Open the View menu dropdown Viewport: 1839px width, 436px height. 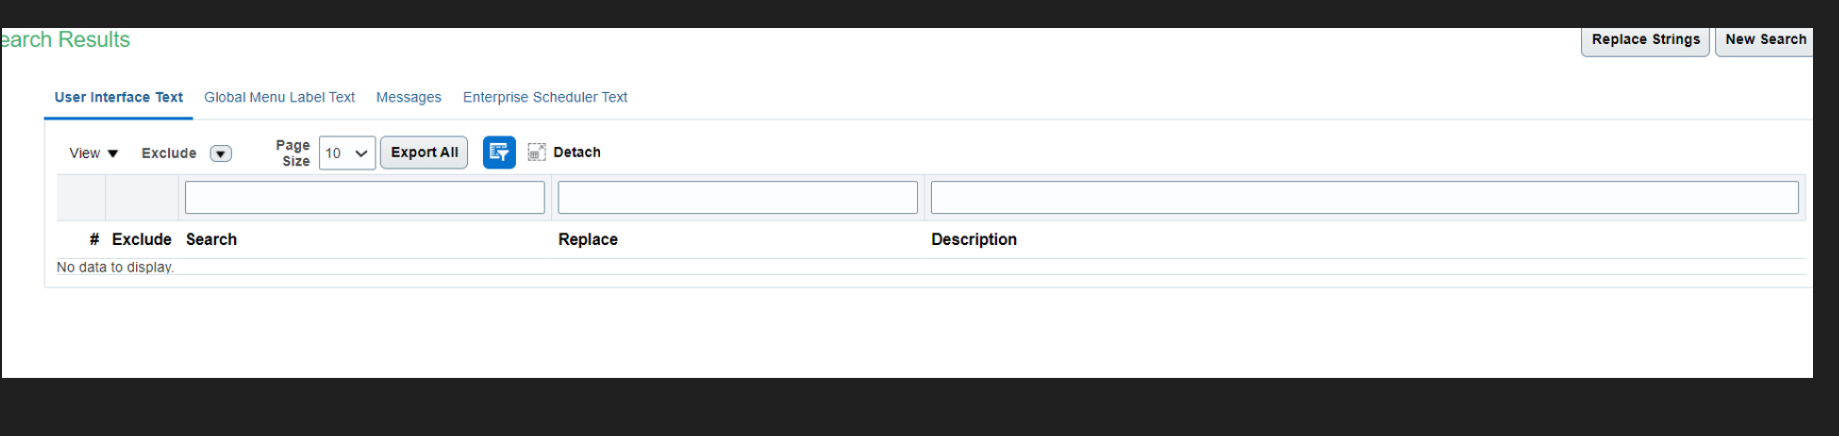(x=93, y=153)
